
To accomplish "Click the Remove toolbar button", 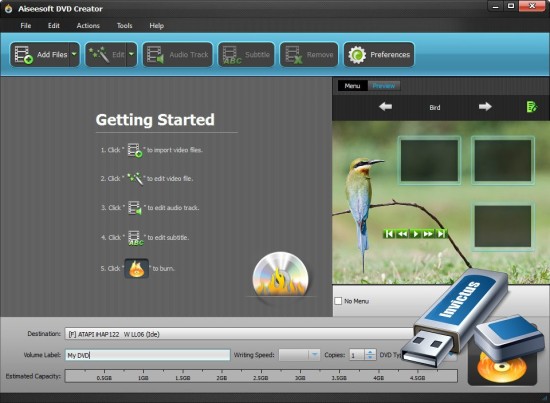I will 309,54.
